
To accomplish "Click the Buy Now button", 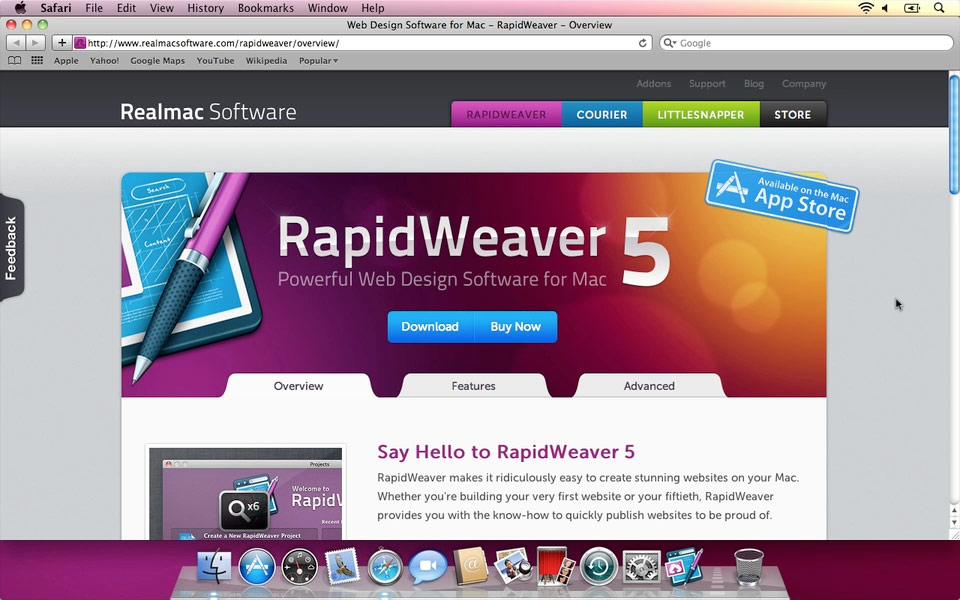I will pyautogui.click(x=516, y=327).
